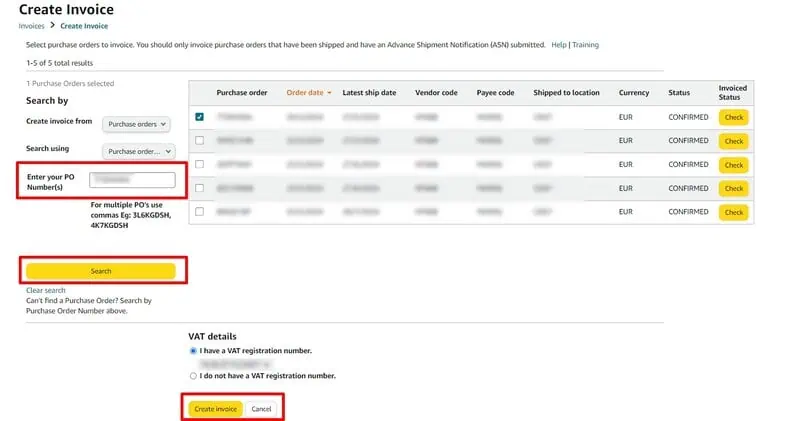Click Check button in fifth order row

734,213
